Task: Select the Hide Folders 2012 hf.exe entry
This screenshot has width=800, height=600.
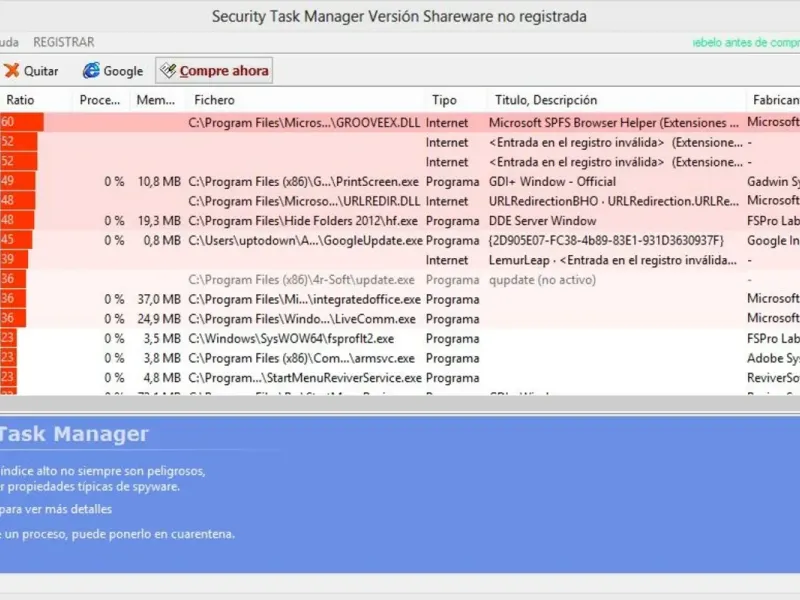Action: [303, 221]
